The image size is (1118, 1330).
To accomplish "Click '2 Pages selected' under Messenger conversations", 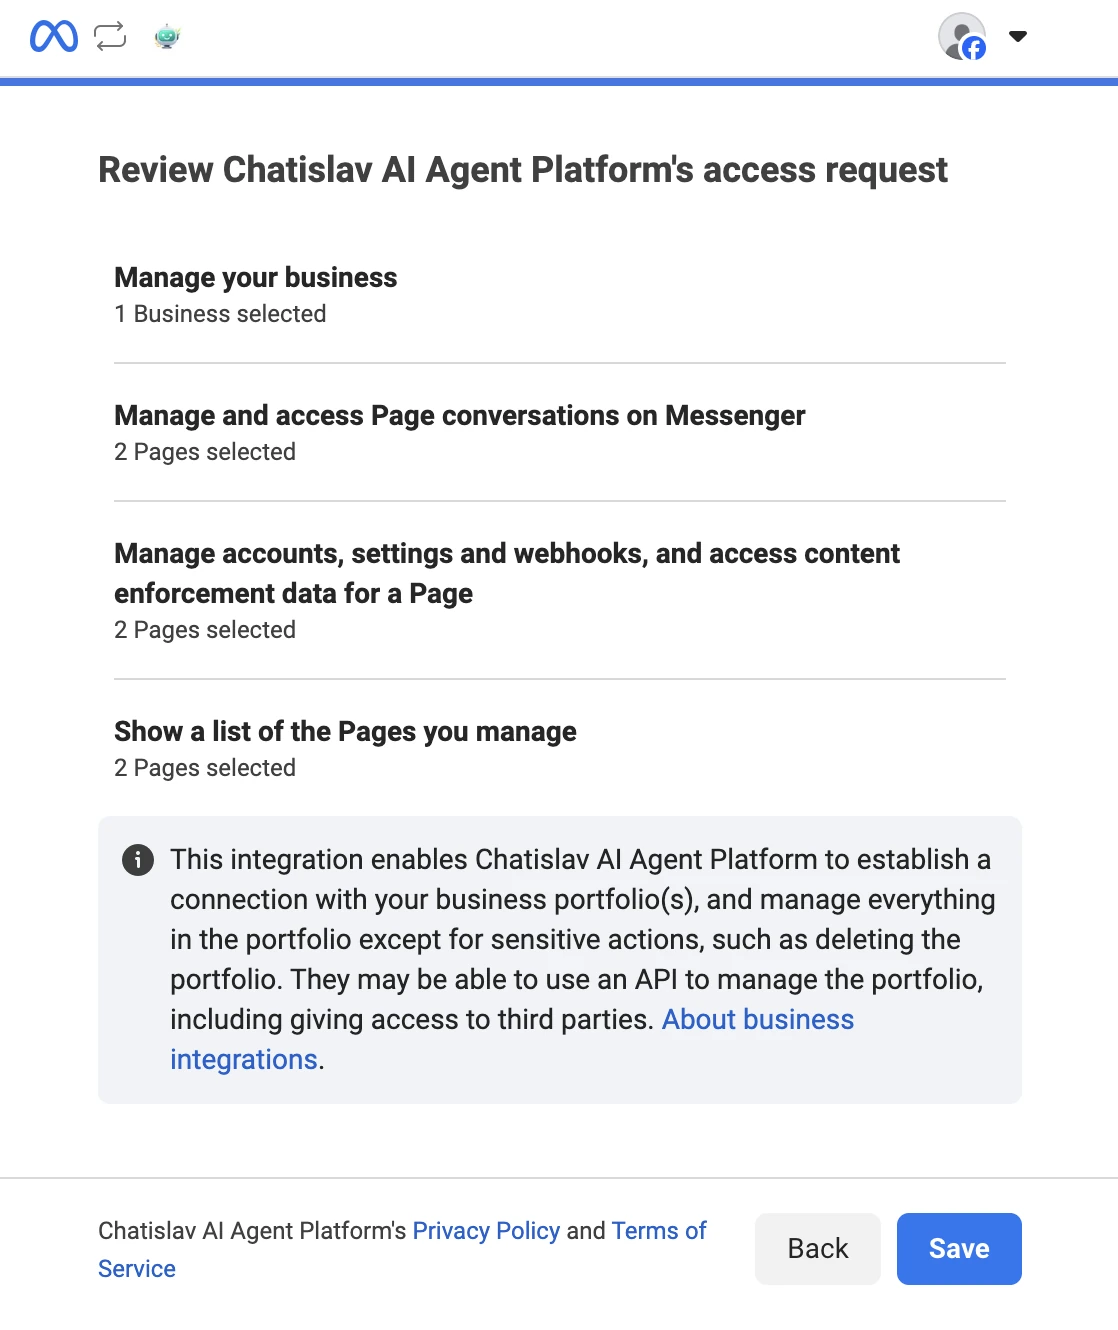I will [205, 452].
